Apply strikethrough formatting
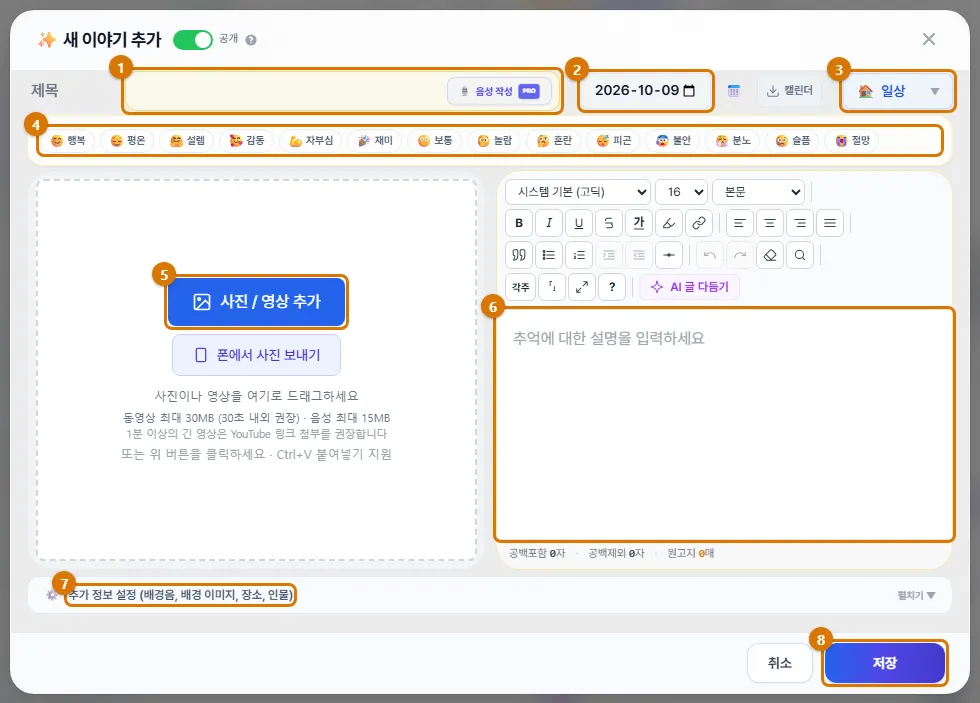This screenshot has width=980, height=703. (x=609, y=223)
